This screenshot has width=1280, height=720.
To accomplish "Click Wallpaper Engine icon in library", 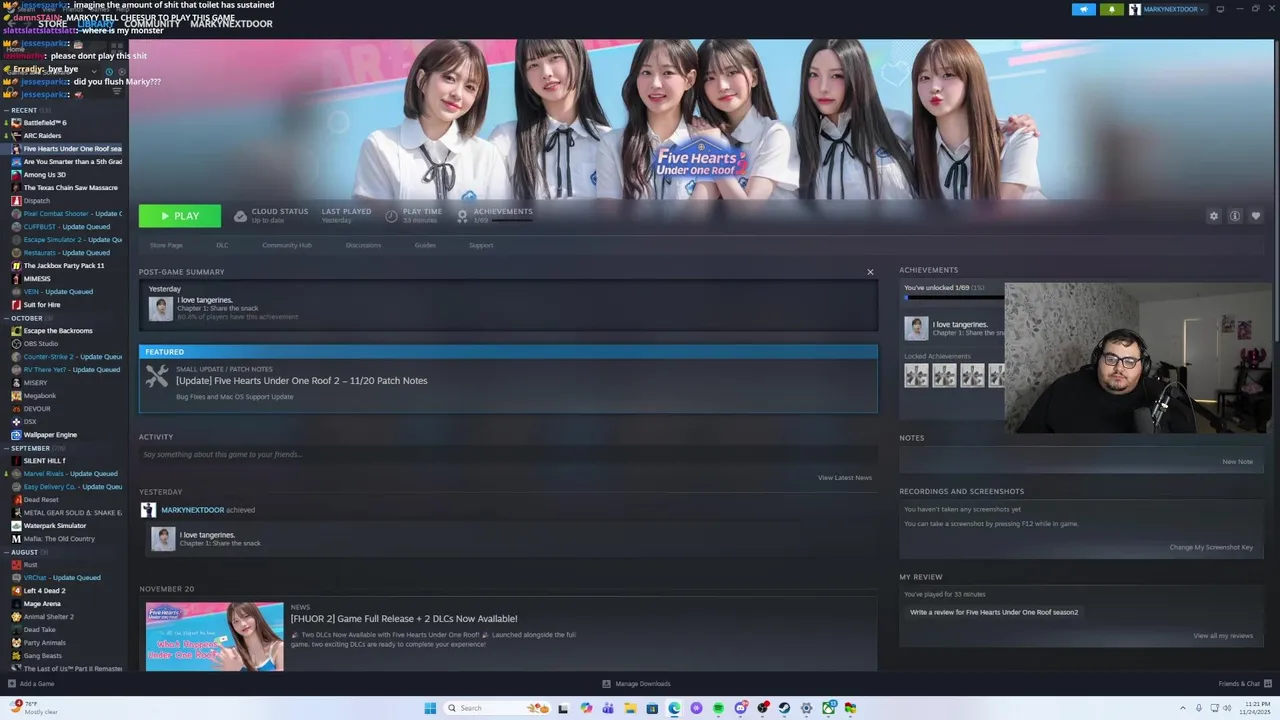I will [16, 435].
